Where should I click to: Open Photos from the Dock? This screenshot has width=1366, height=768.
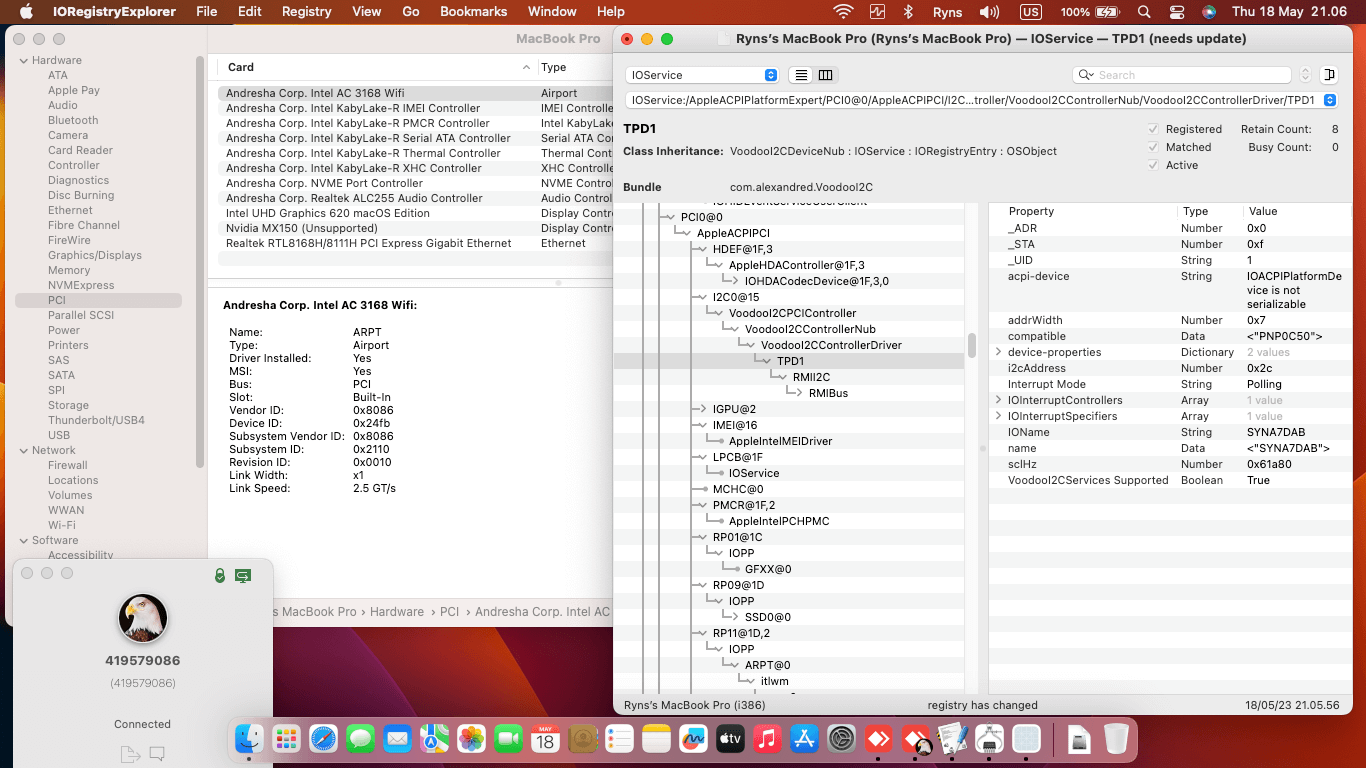[x=471, y=739]
